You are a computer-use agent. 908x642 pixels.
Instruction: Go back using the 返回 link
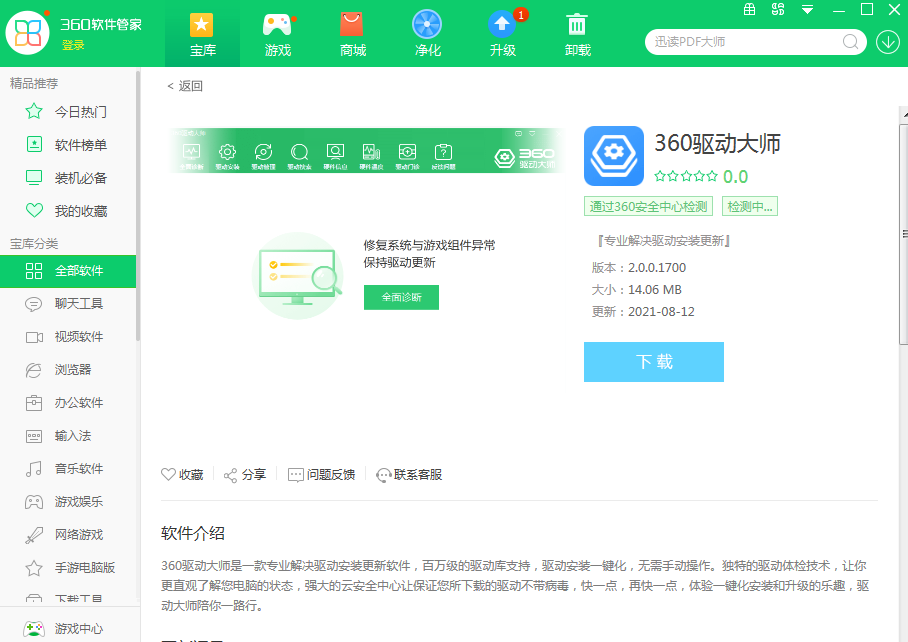click(185, 86)
